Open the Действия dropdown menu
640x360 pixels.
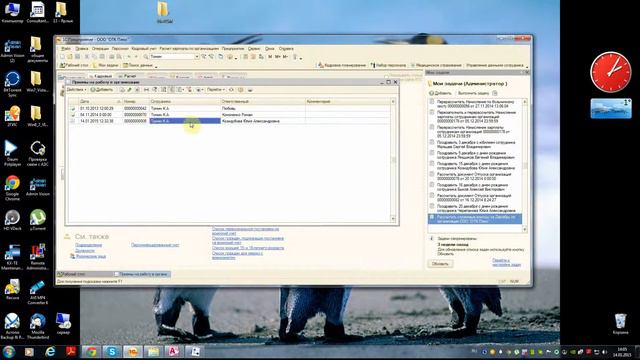point(76,90)
